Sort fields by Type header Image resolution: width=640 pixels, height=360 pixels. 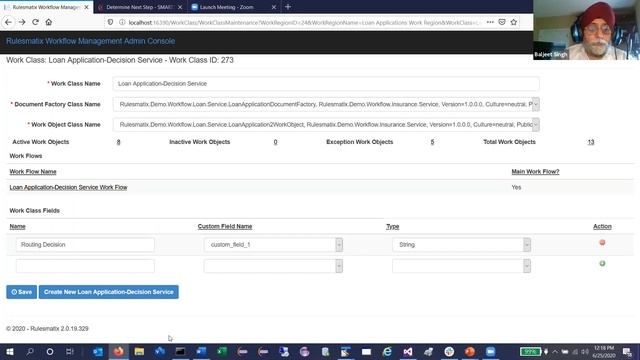[x=393, y=227]
